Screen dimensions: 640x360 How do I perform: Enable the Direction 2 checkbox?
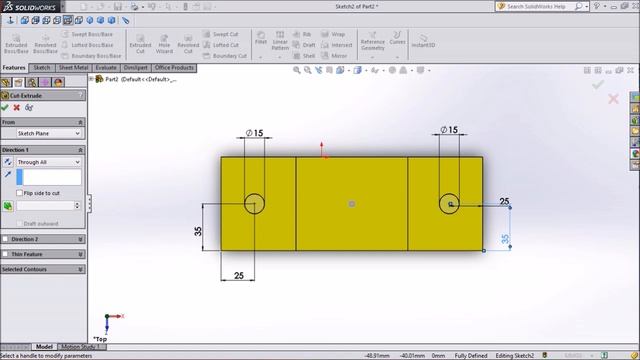point(5,239)
